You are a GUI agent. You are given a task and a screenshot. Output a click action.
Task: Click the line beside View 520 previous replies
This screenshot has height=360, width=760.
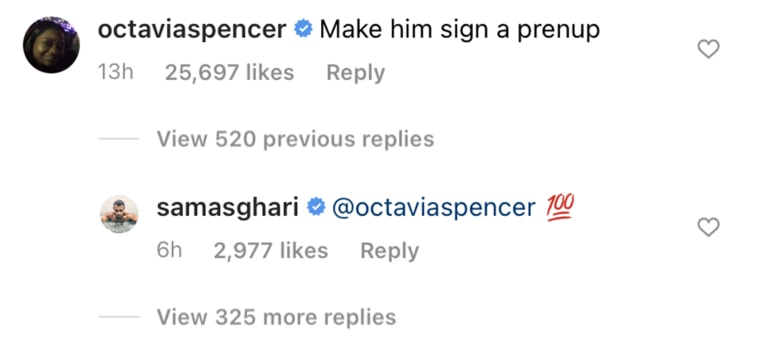(119, 140)
